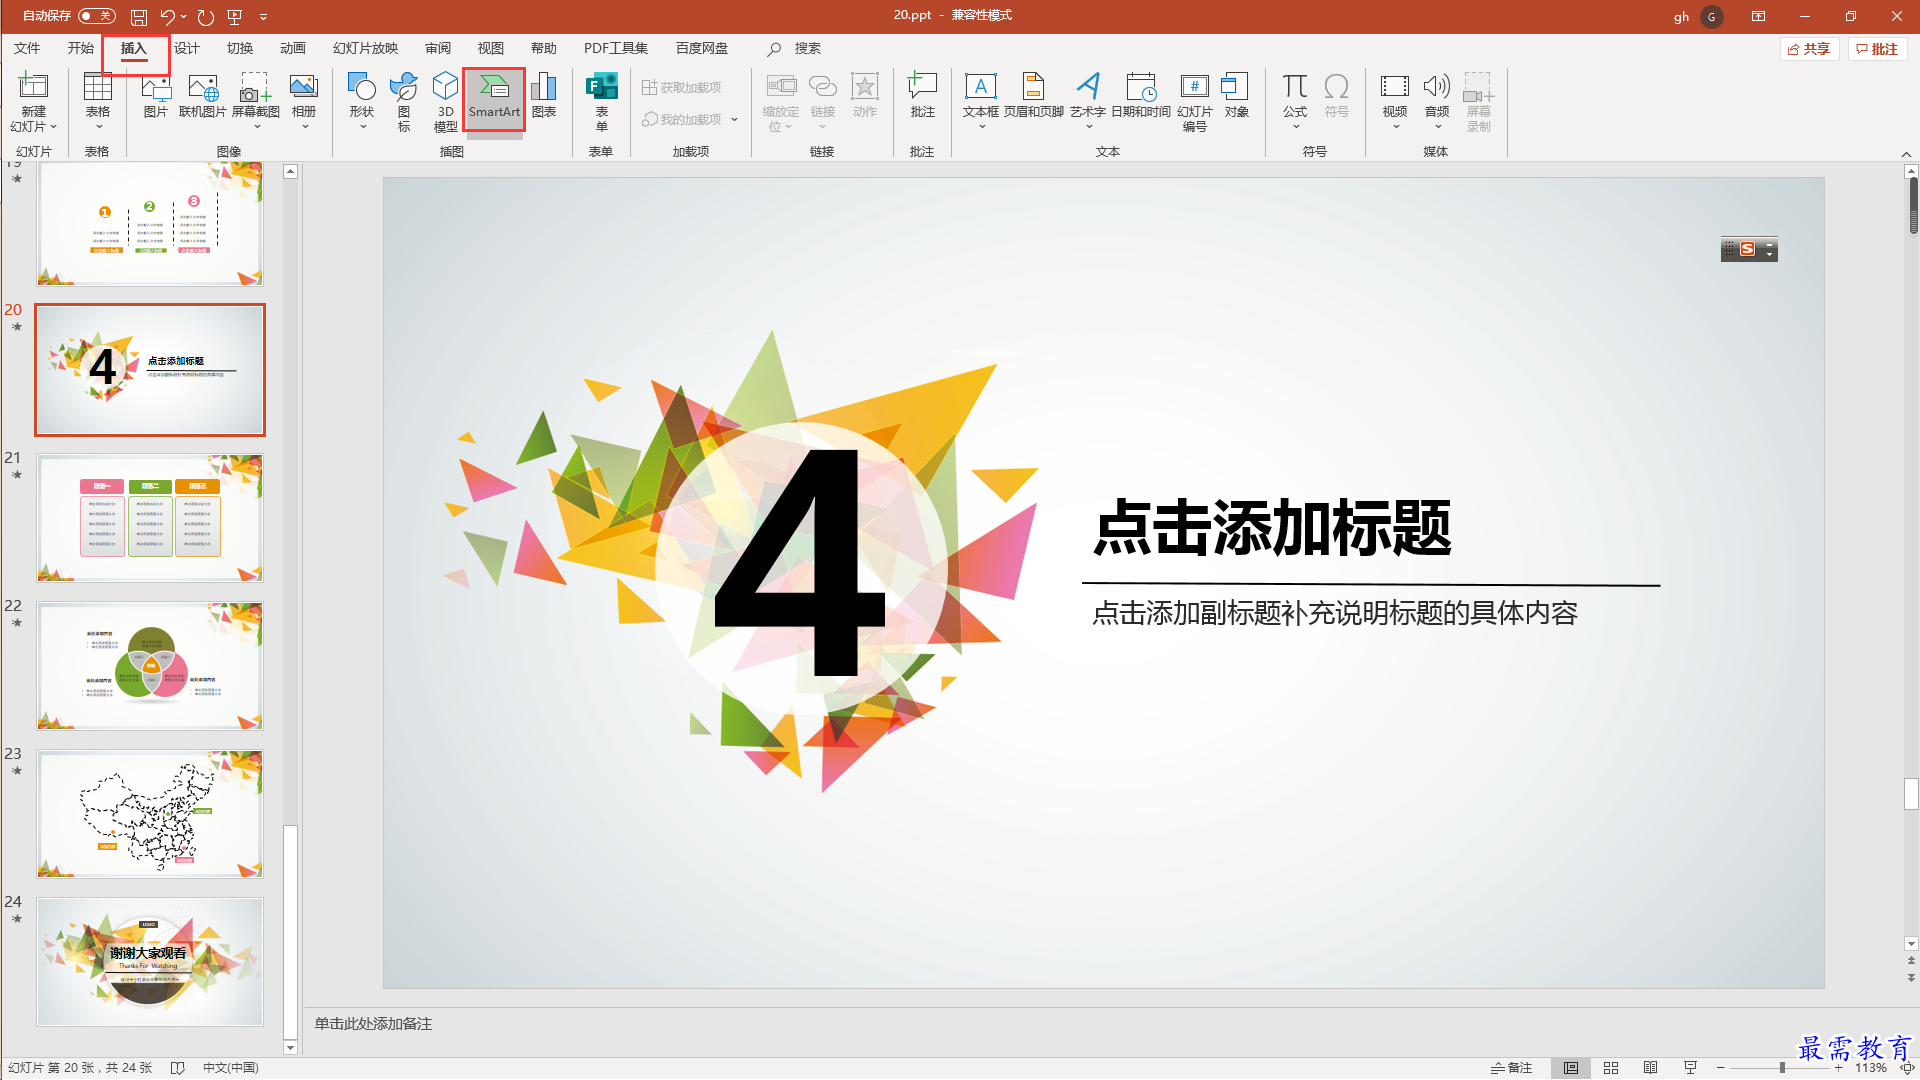Viewport: 1920px width, 1080px height.
Task: Switch to Normal view in status bar
Action: point(1571,1068)
